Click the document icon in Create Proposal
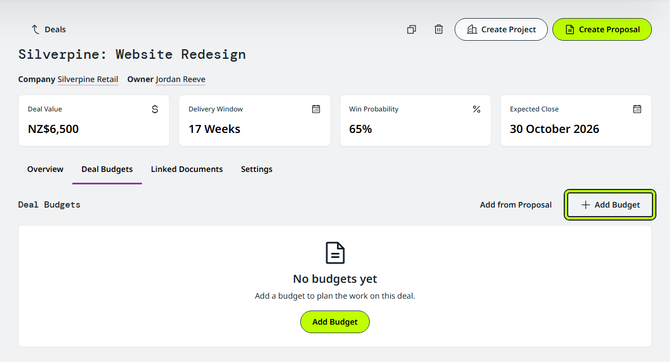This screenshot has width=670, height=362. pyautogui.click(x=570, y=29)
